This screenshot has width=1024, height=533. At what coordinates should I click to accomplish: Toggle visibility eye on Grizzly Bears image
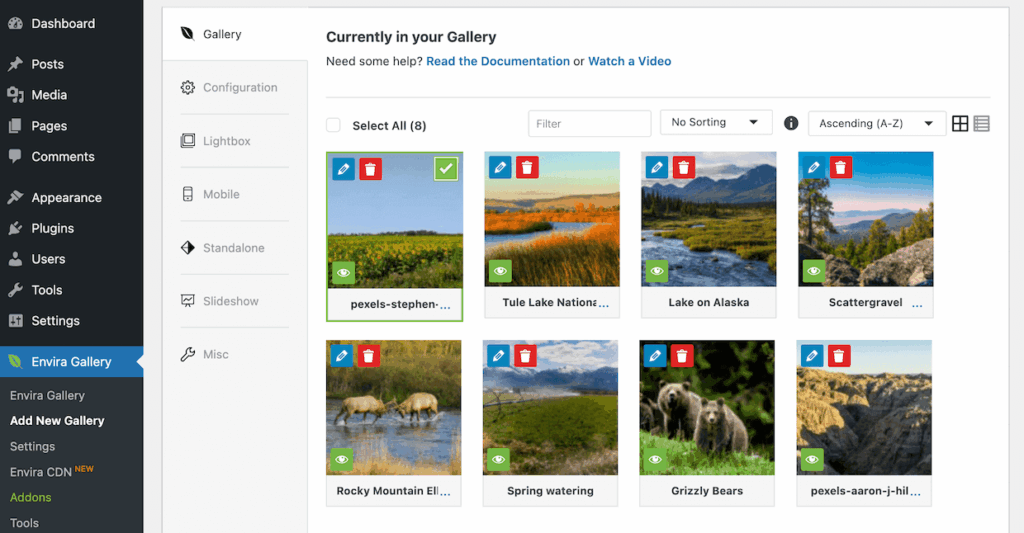pyautogui.click(x=655, y=459)
